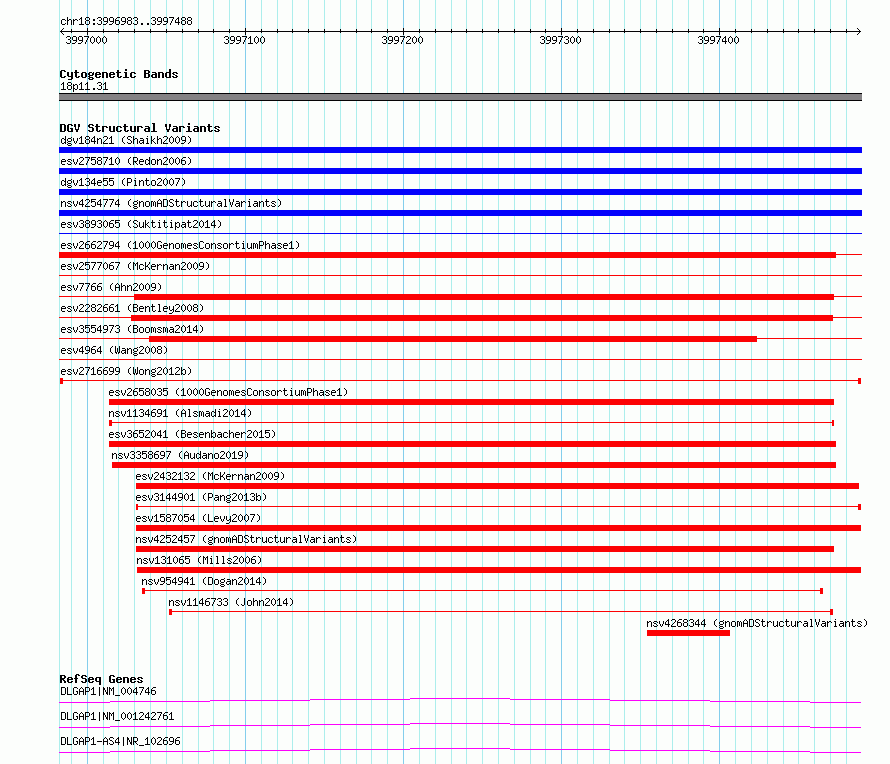Click the gray 18p11.31 cytogenetic band bar
The image size is (890, 764).
460,97
